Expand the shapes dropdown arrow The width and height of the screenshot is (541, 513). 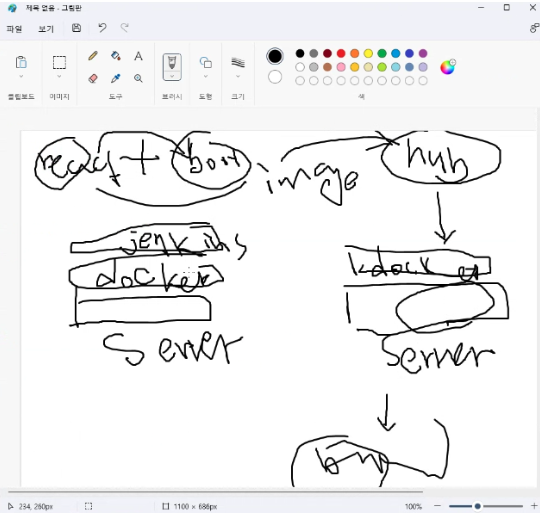pos(206,76)
